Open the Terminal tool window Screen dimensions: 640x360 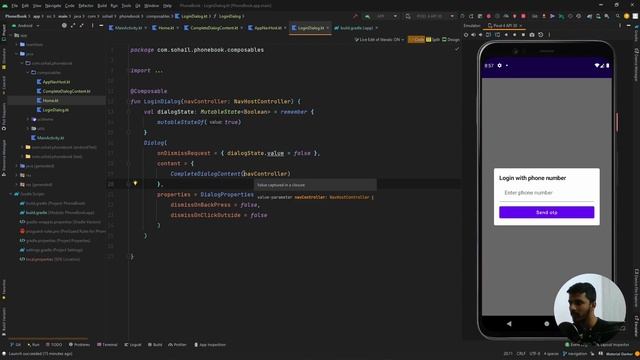coord(107,345)
